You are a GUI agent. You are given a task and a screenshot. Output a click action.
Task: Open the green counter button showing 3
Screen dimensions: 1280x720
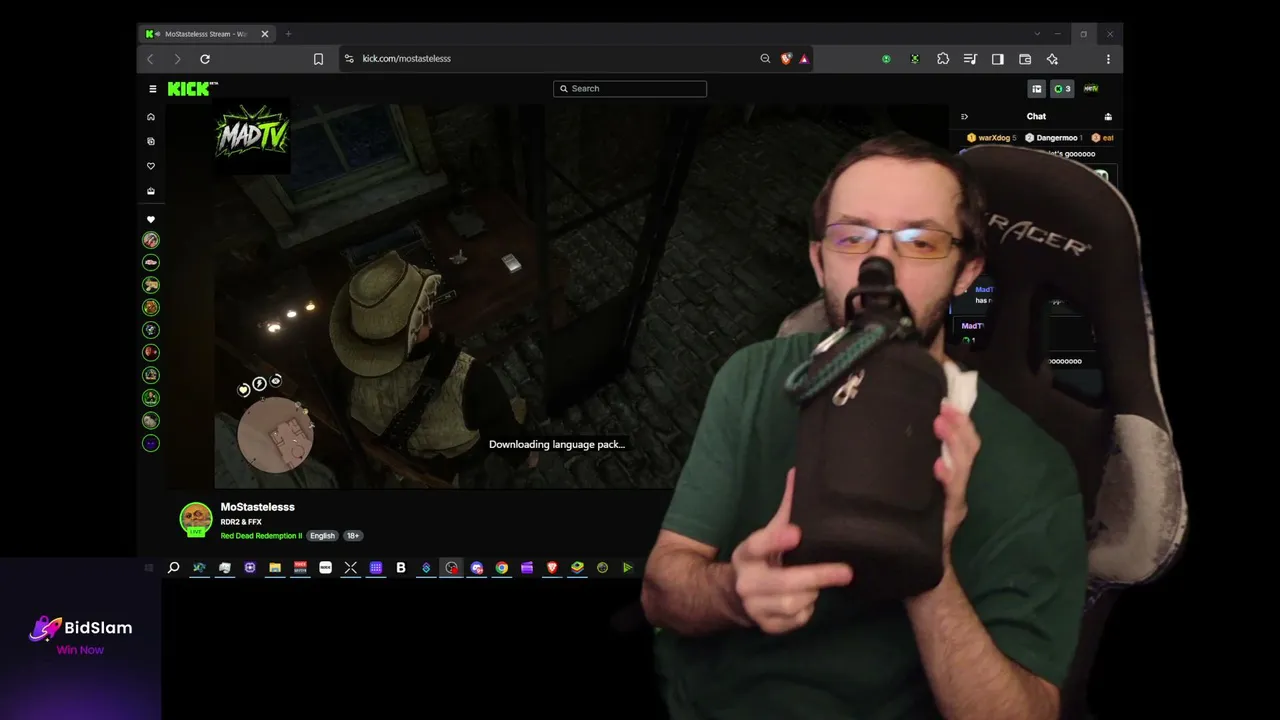1062,89
